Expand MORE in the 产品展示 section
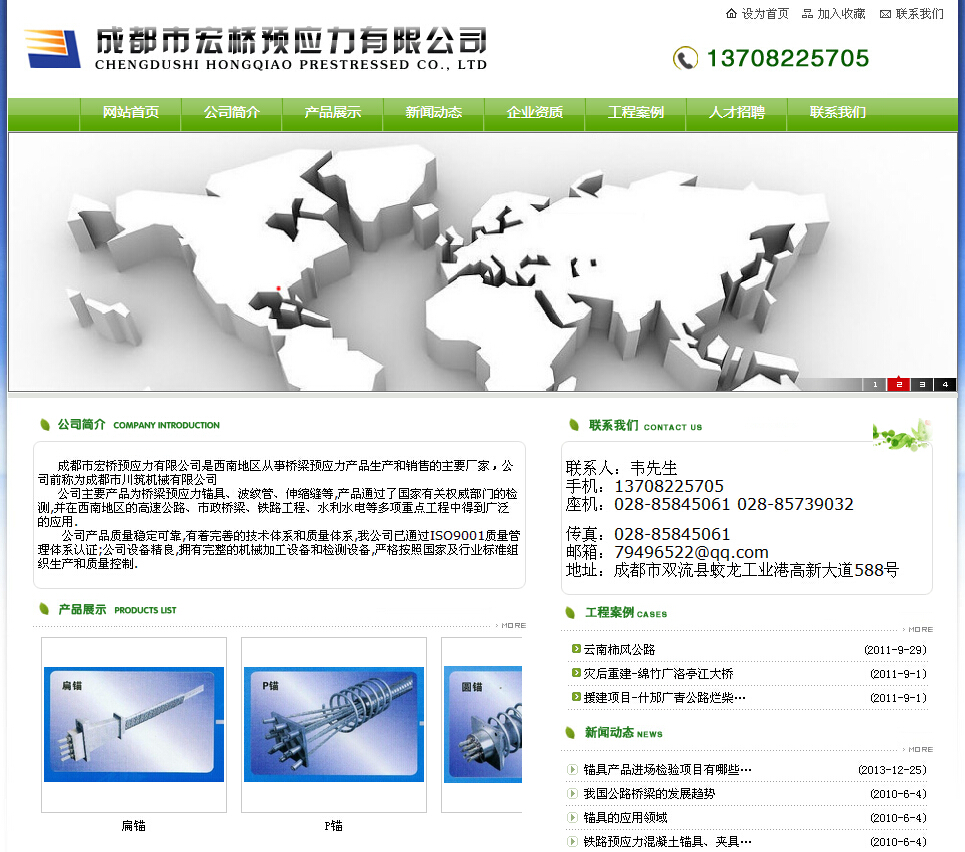 coord(512,625)
